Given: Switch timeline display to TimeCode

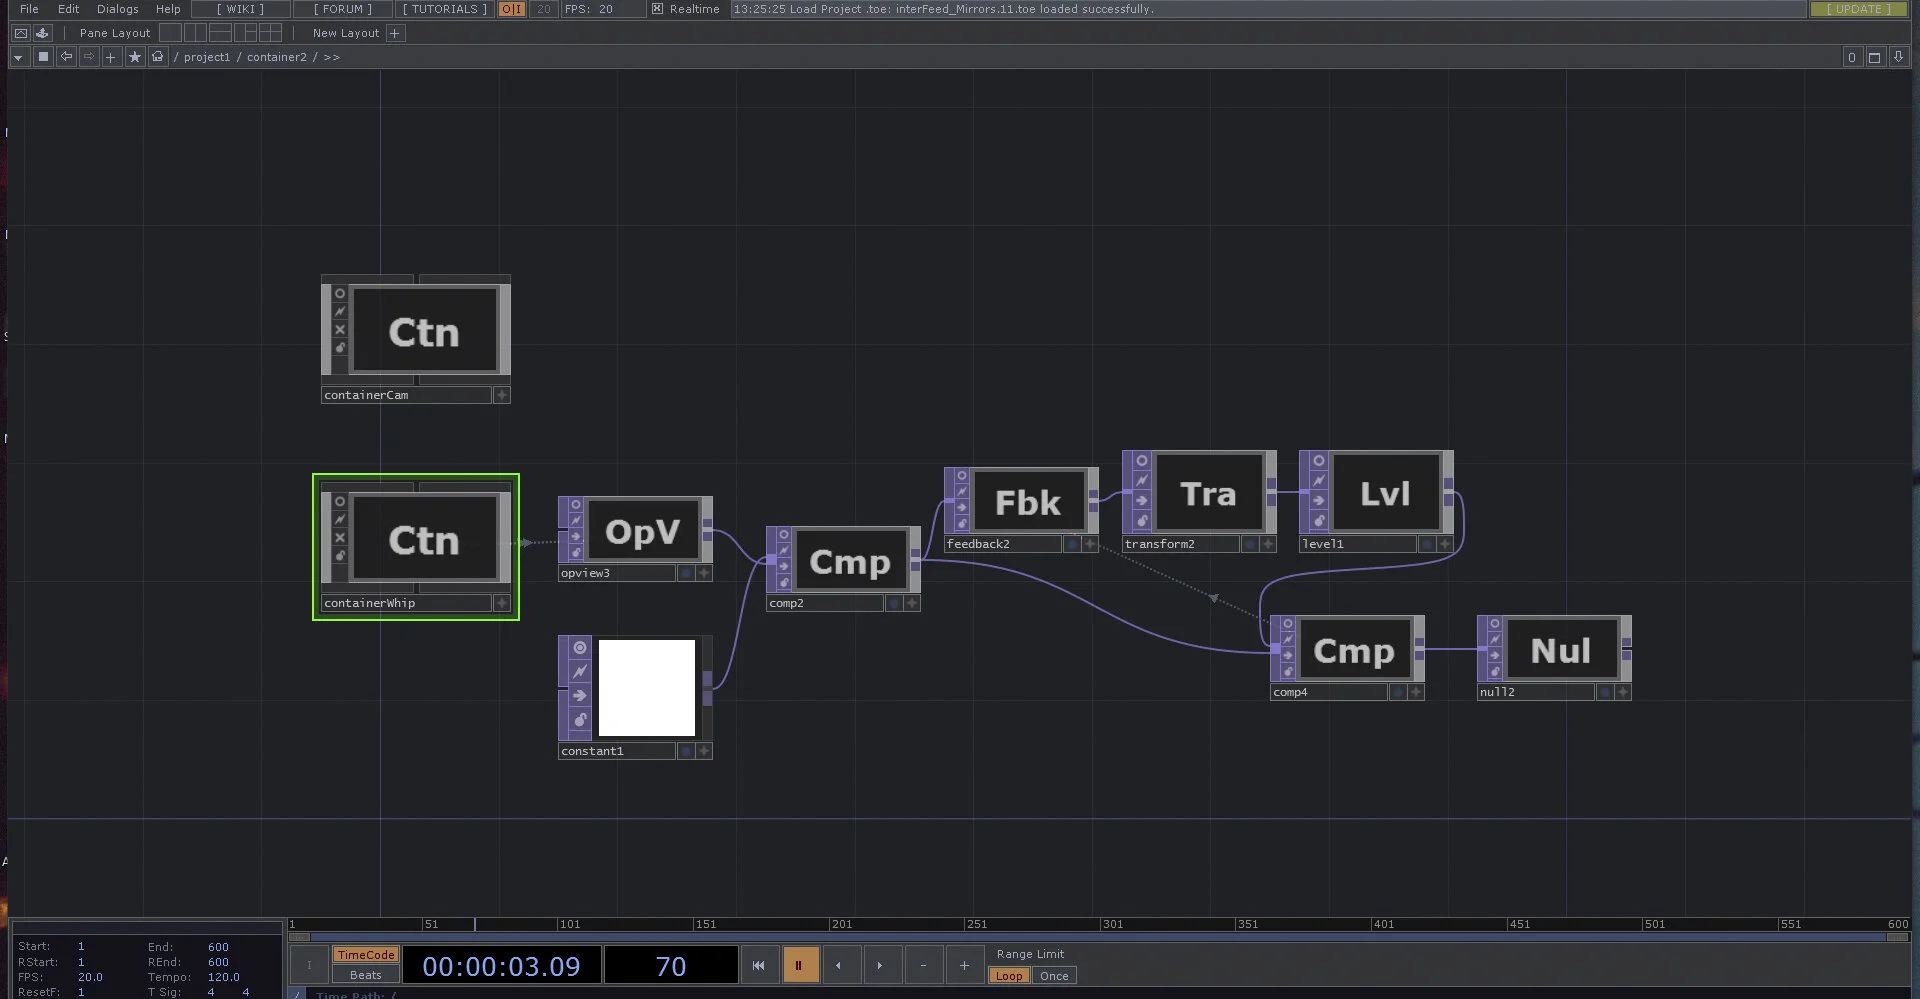Looking at the screenshot, I should coord(366,955).
